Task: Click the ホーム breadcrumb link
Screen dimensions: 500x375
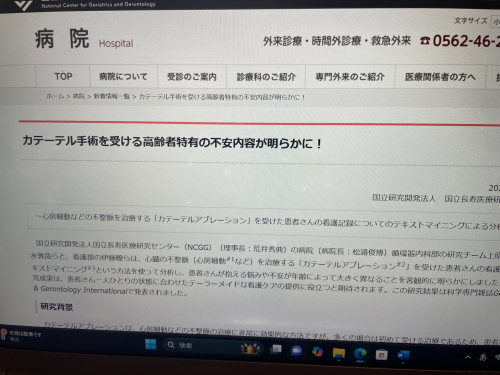Action: [55, 96]
